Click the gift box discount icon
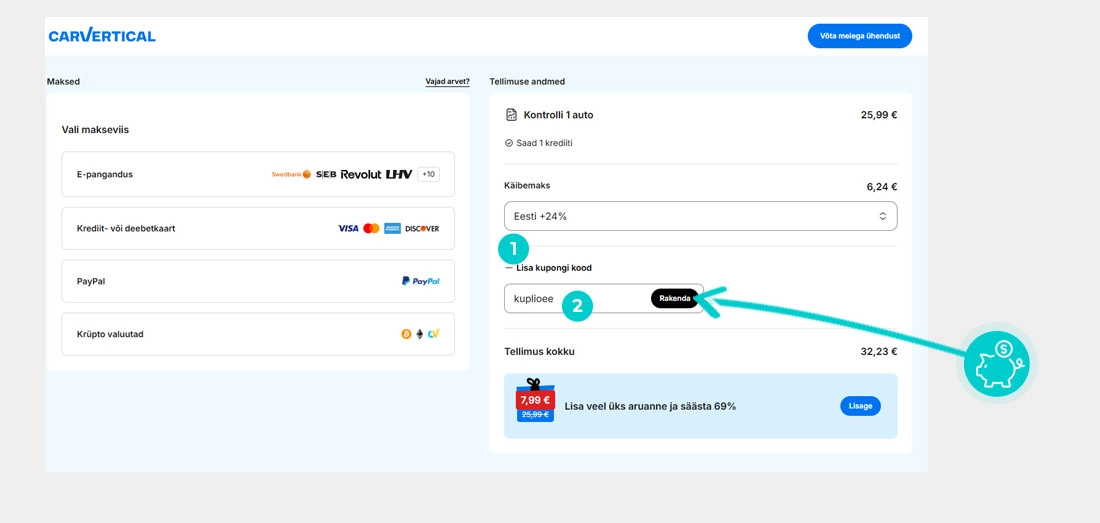The width and height of the screenshot is (1100, 523). click(535, 400)
